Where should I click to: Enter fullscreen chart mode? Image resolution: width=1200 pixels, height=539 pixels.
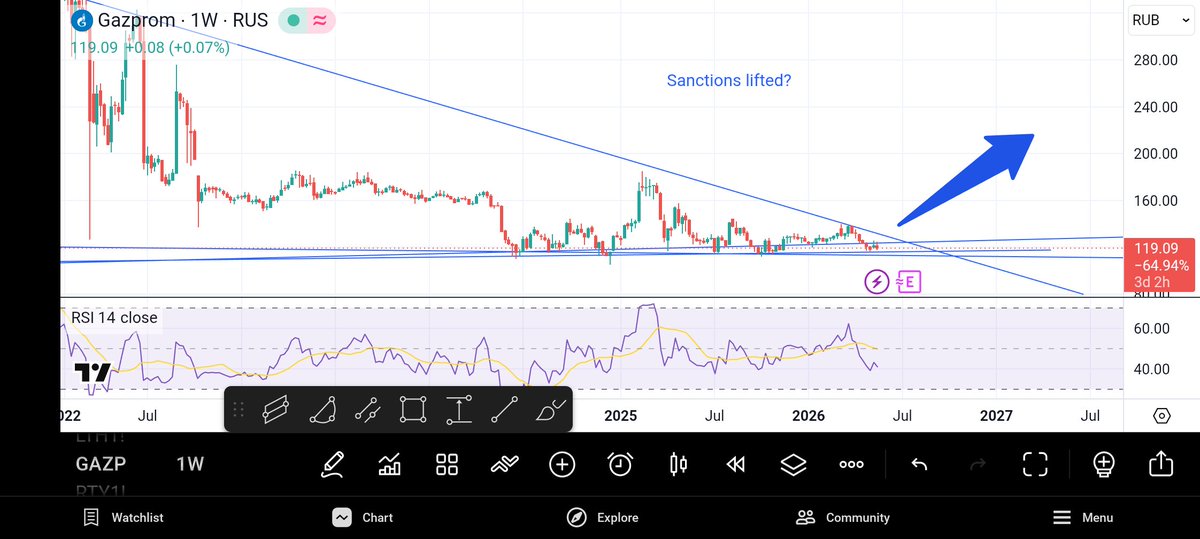click(x=1035, y=464)
